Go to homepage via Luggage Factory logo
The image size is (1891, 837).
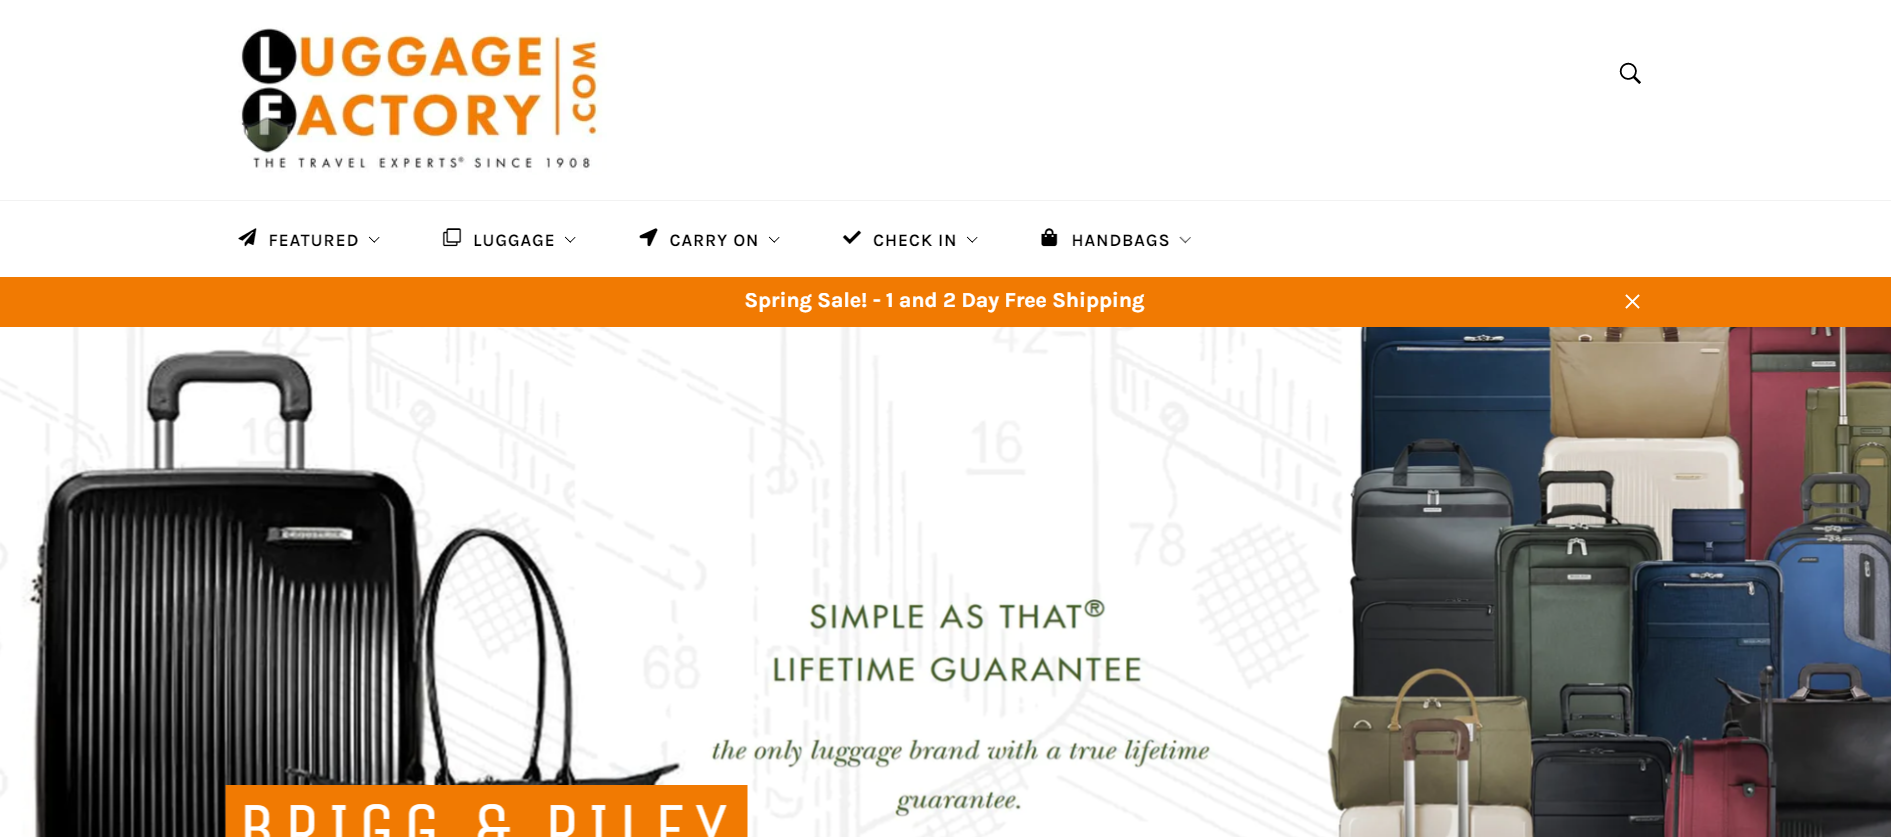click(x=419, y=99)
